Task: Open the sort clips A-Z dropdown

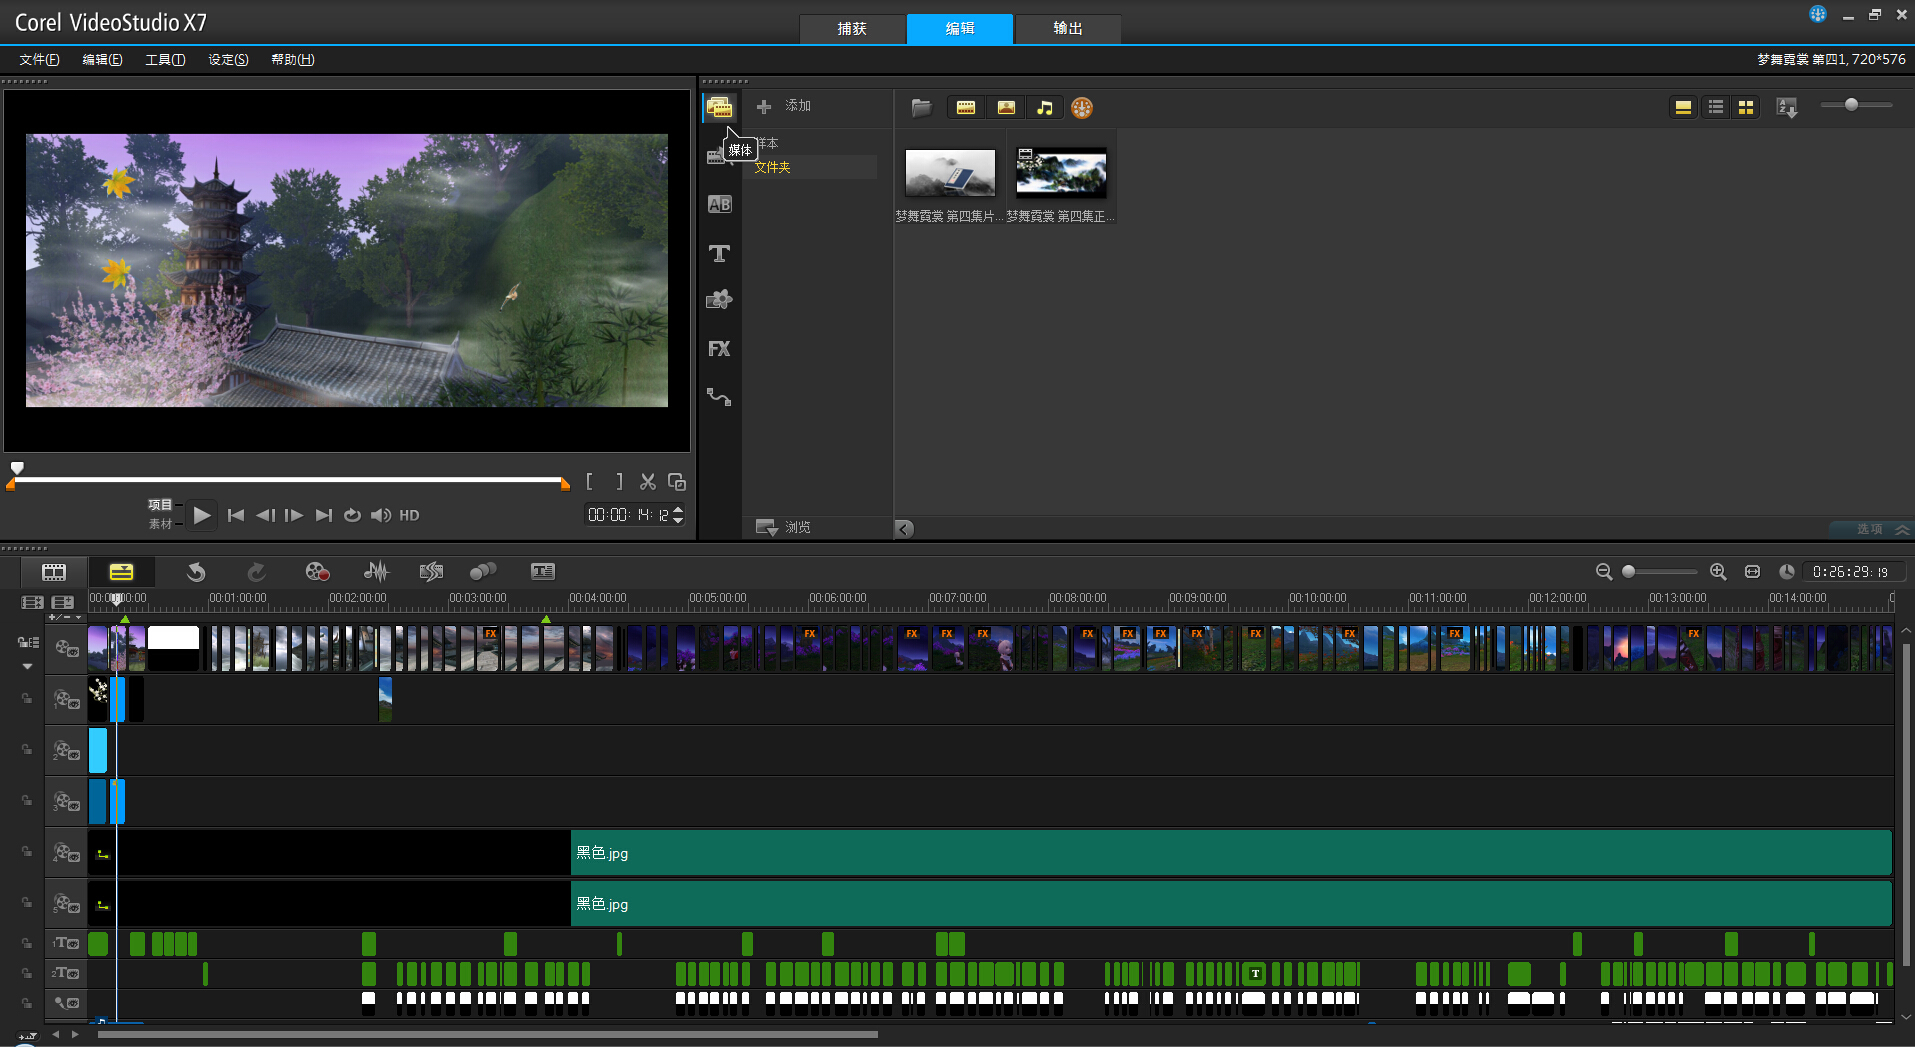Action: pyautogui.click(x=1786, y=108)
